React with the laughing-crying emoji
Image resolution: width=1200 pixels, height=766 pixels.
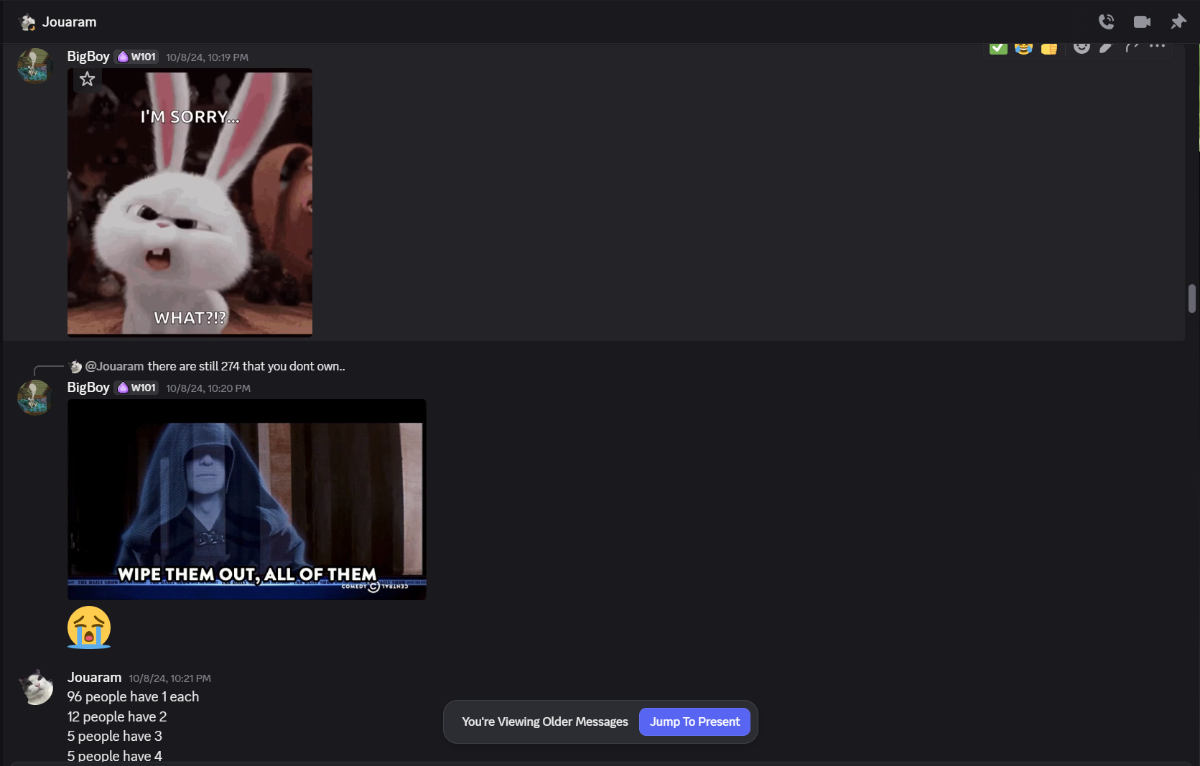coord(1023,47)
